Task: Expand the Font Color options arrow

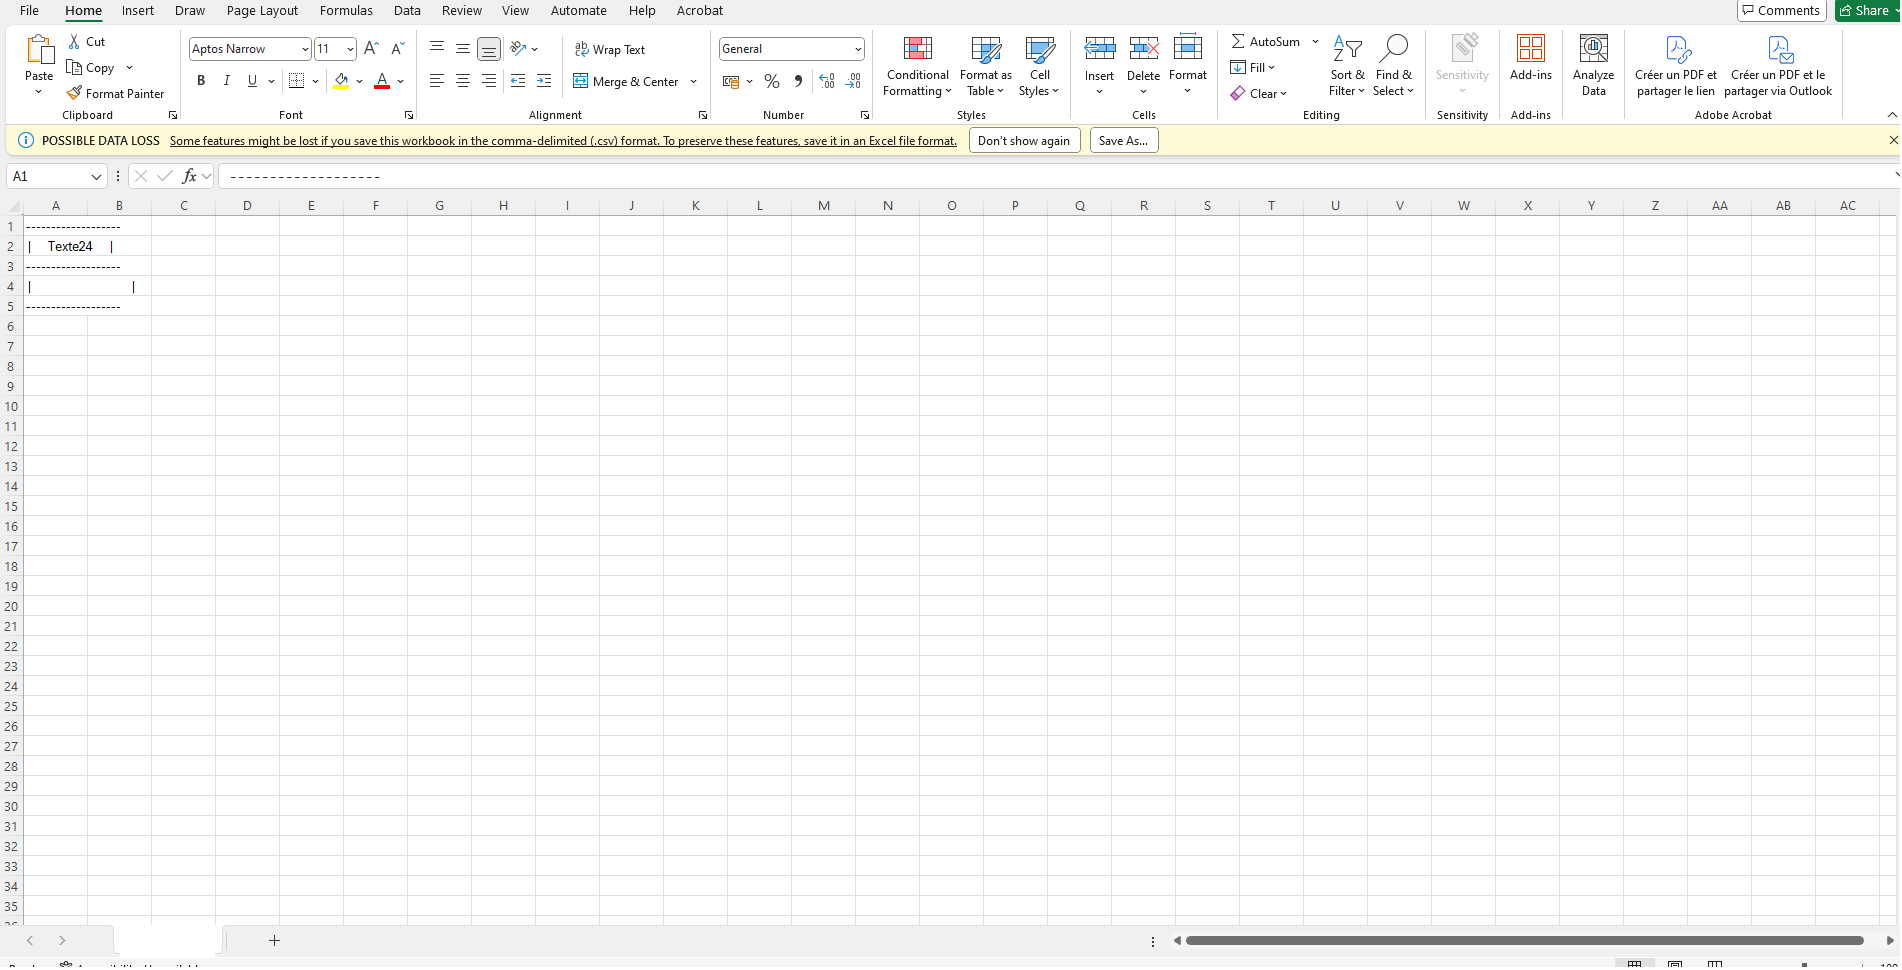Action: [x=400, y=81]
